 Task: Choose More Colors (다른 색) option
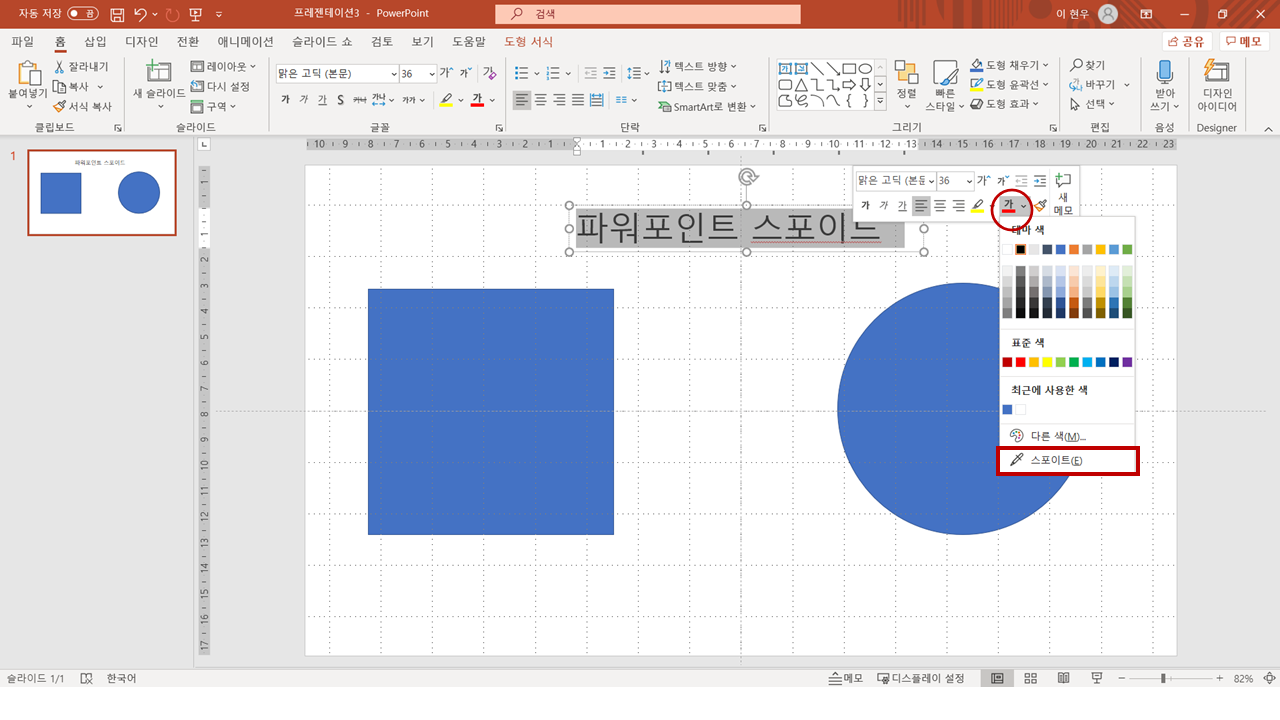coord(1068,436)
